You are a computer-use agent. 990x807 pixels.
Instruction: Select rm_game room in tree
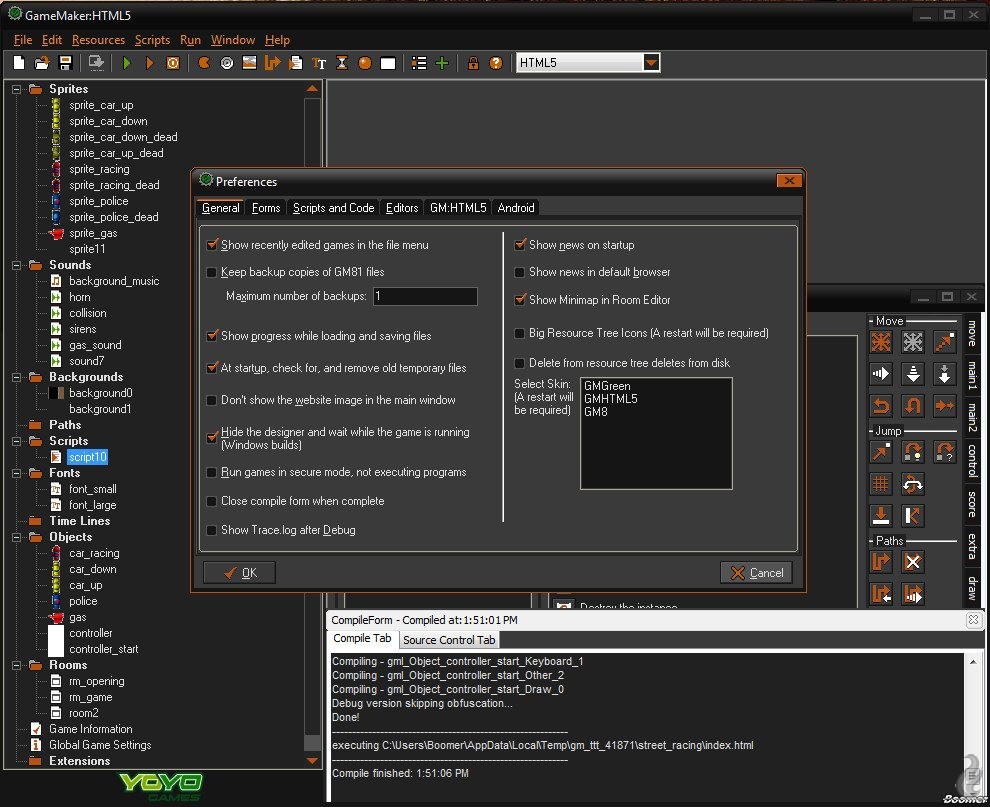coord(90,697)
